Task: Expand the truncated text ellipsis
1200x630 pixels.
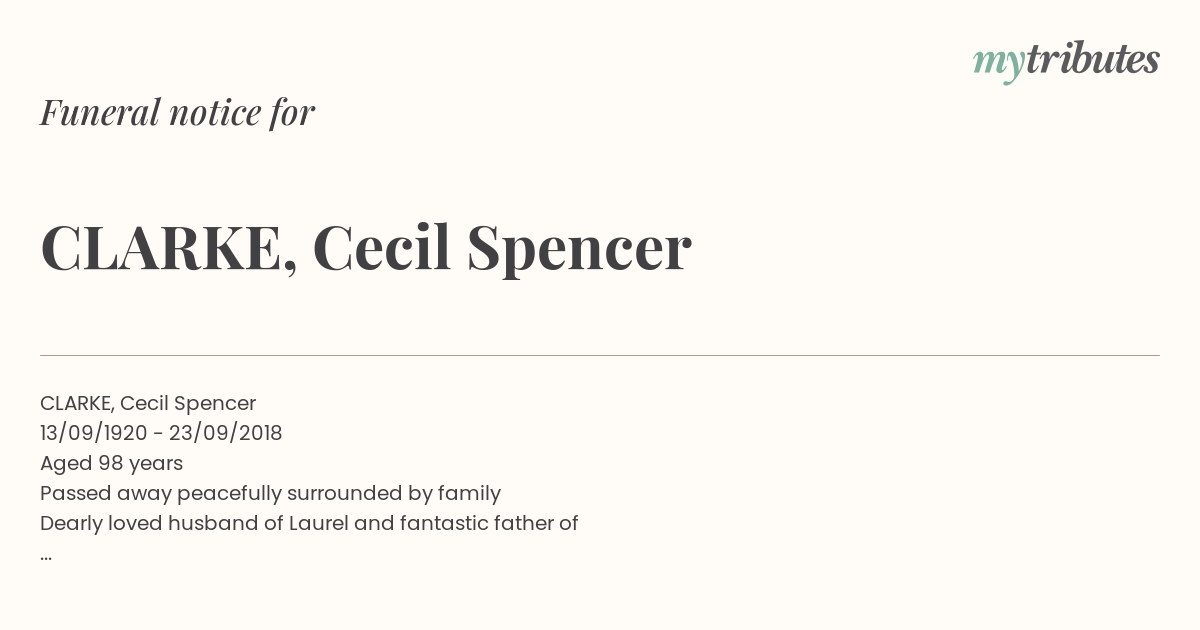Action: (46, 557)
